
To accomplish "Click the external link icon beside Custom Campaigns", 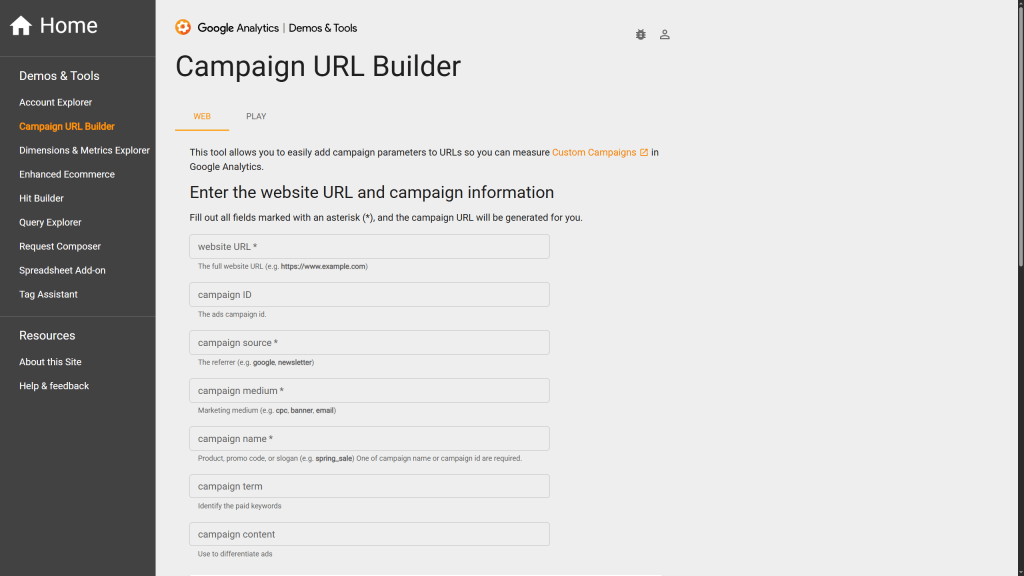I will (644, 153).
